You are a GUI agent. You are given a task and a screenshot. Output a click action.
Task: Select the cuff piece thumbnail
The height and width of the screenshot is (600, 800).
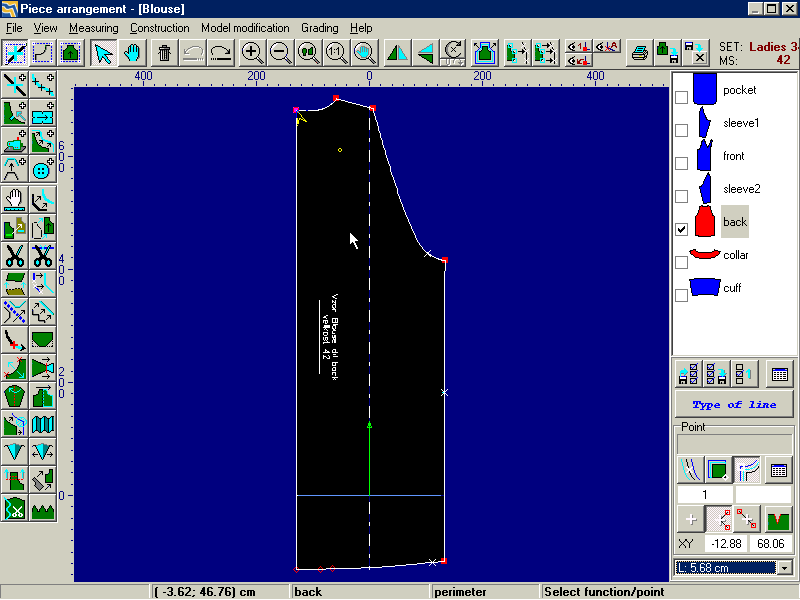coord(705,287)
